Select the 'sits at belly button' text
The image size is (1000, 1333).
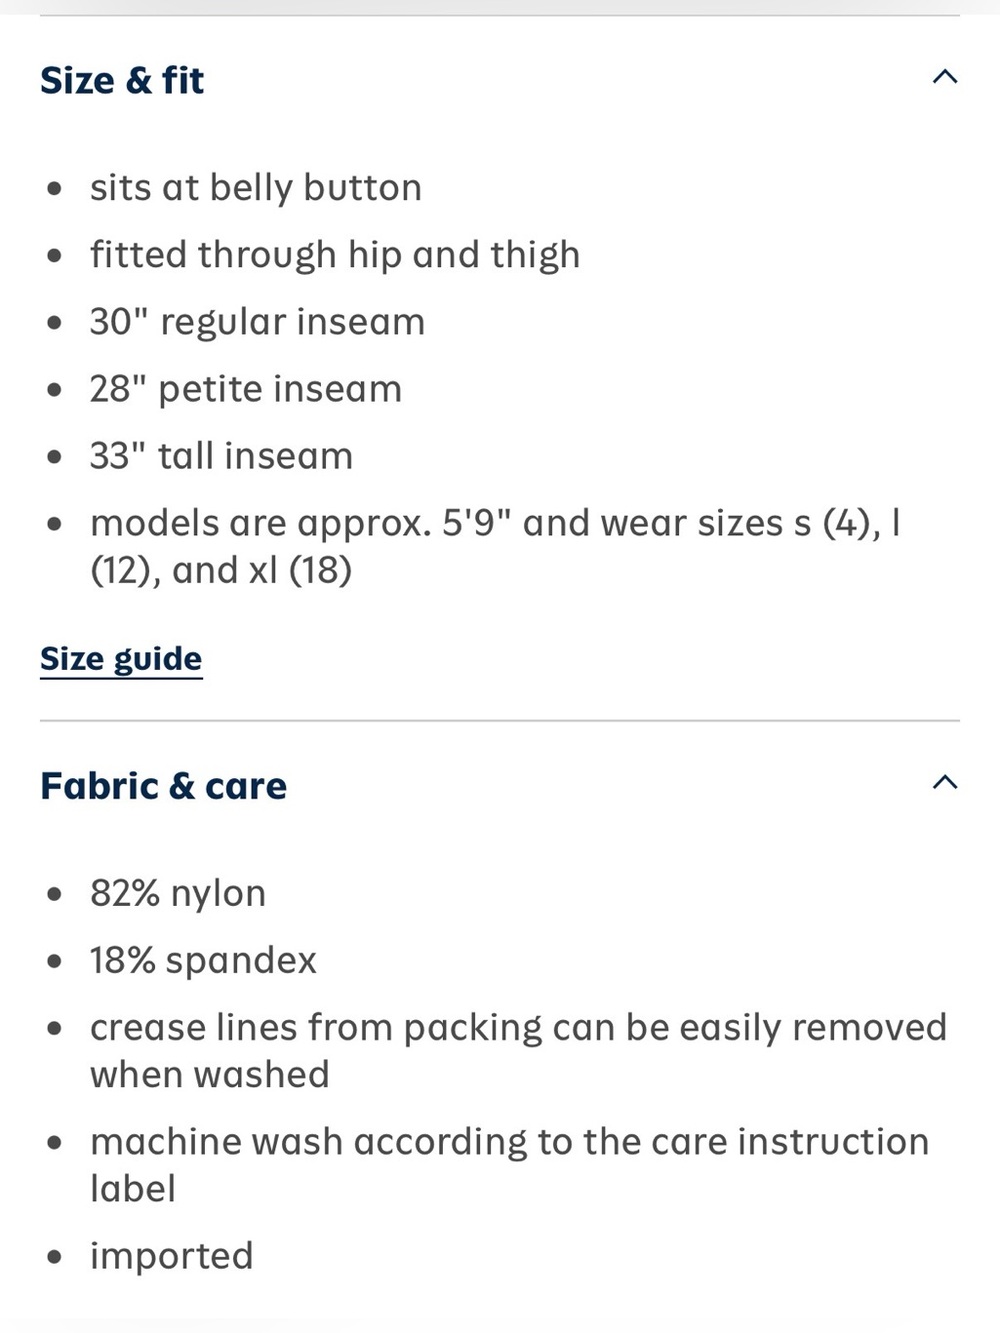point(256,188)
